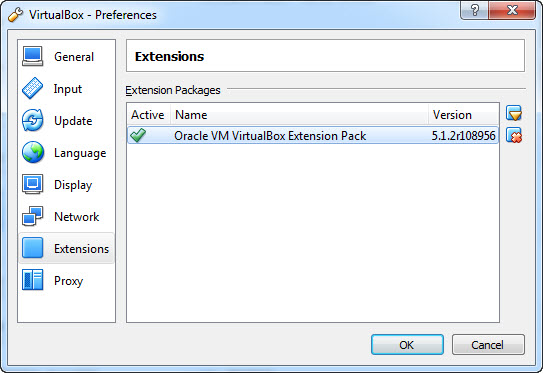Select the Extensions sidebar entry
543x373 pixels.
(x=66, y=248)
